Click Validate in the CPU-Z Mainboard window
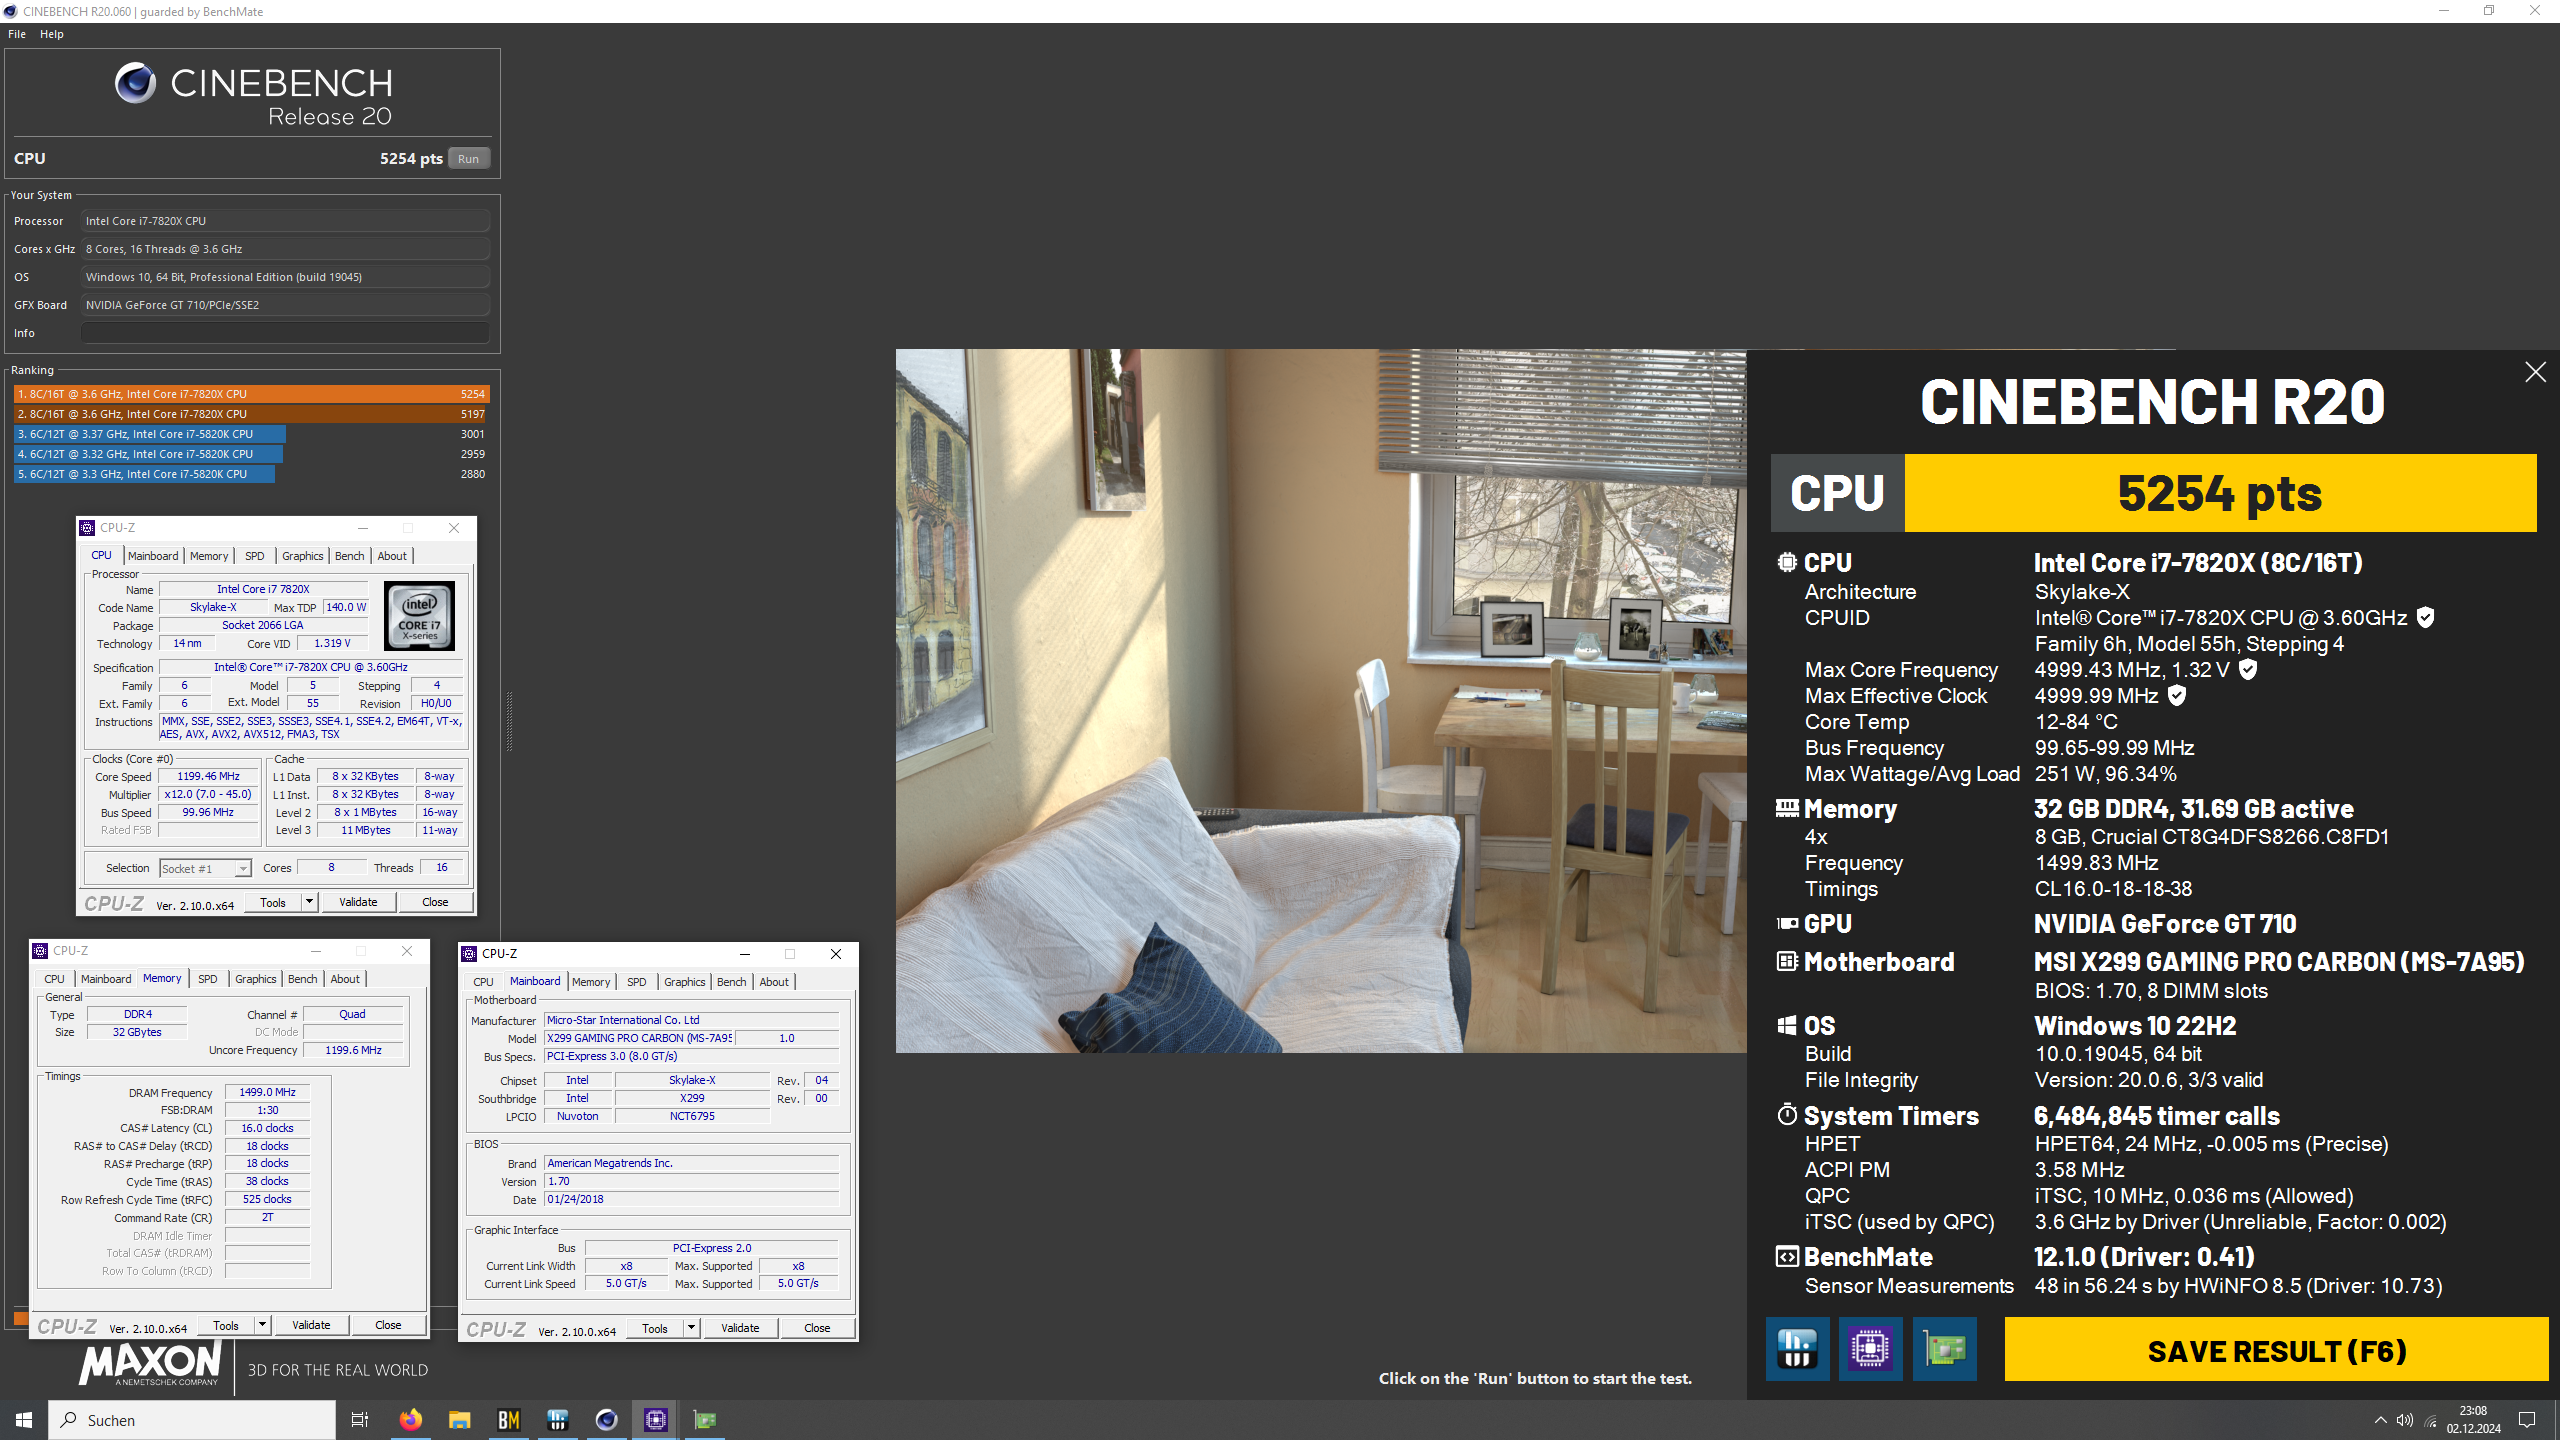The height and width of the screenshot is (1440, 2560). tap(740, 1328)
